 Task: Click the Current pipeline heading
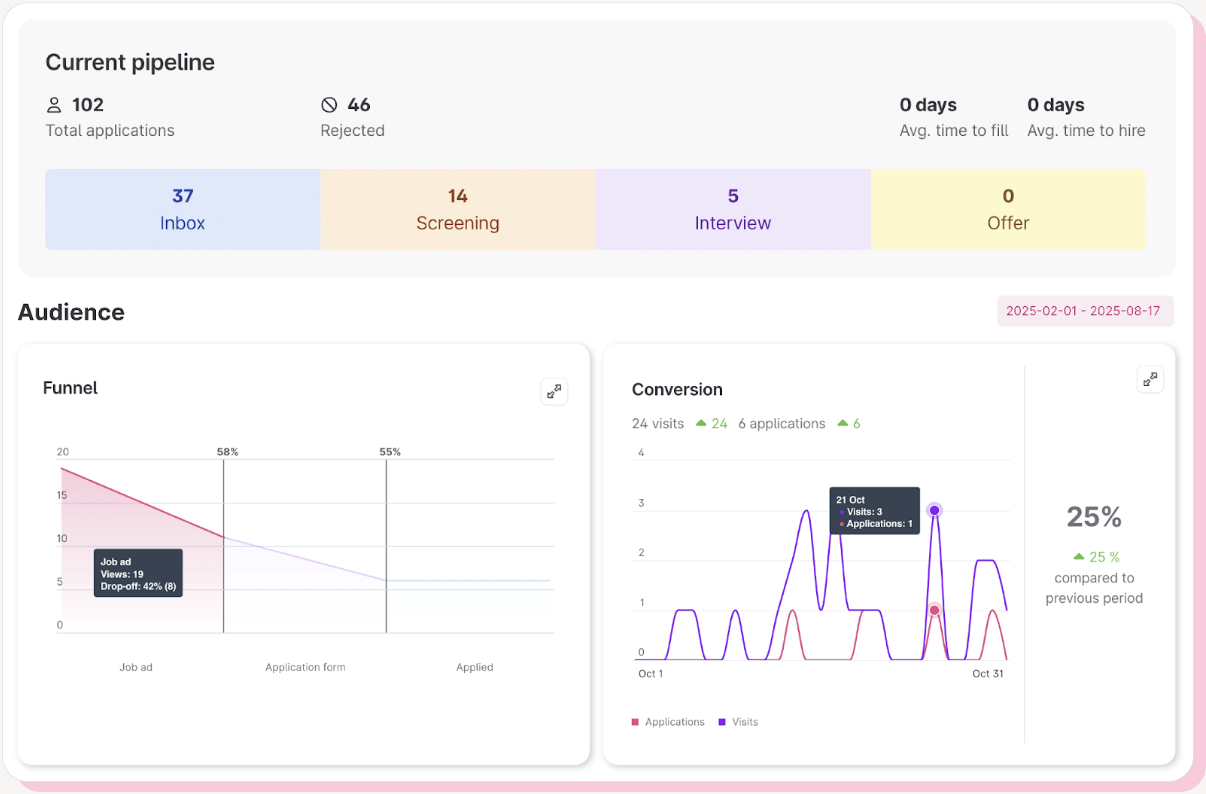click(x=130, y=62)
